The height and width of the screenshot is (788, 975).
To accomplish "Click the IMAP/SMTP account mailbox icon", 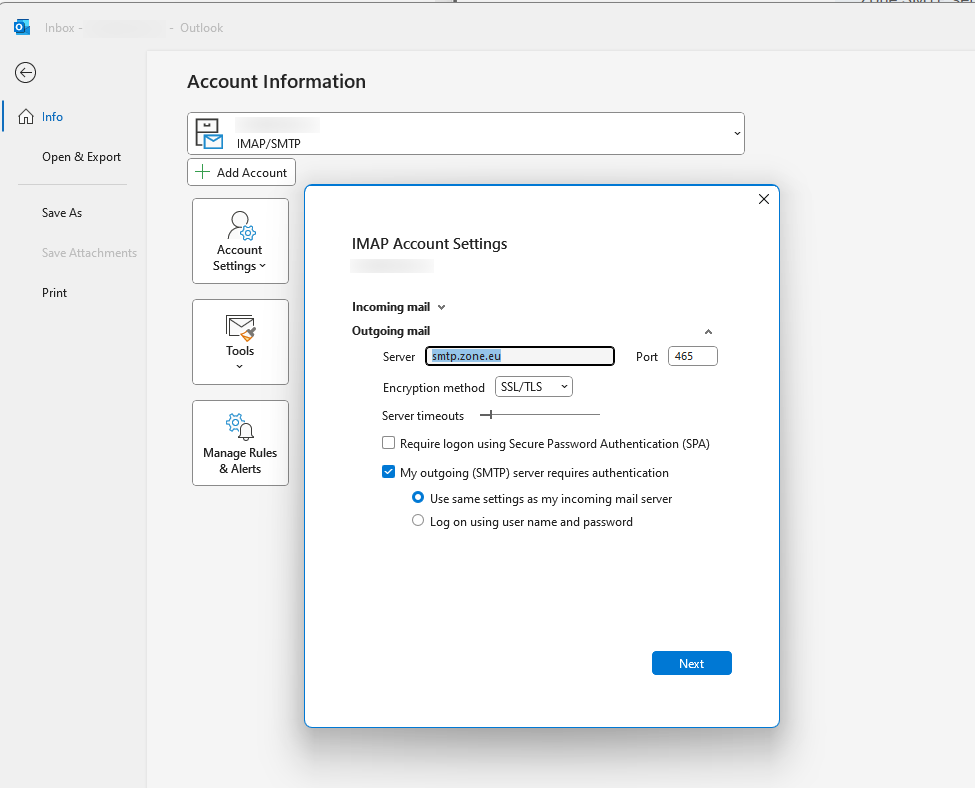I will point(209,133).
